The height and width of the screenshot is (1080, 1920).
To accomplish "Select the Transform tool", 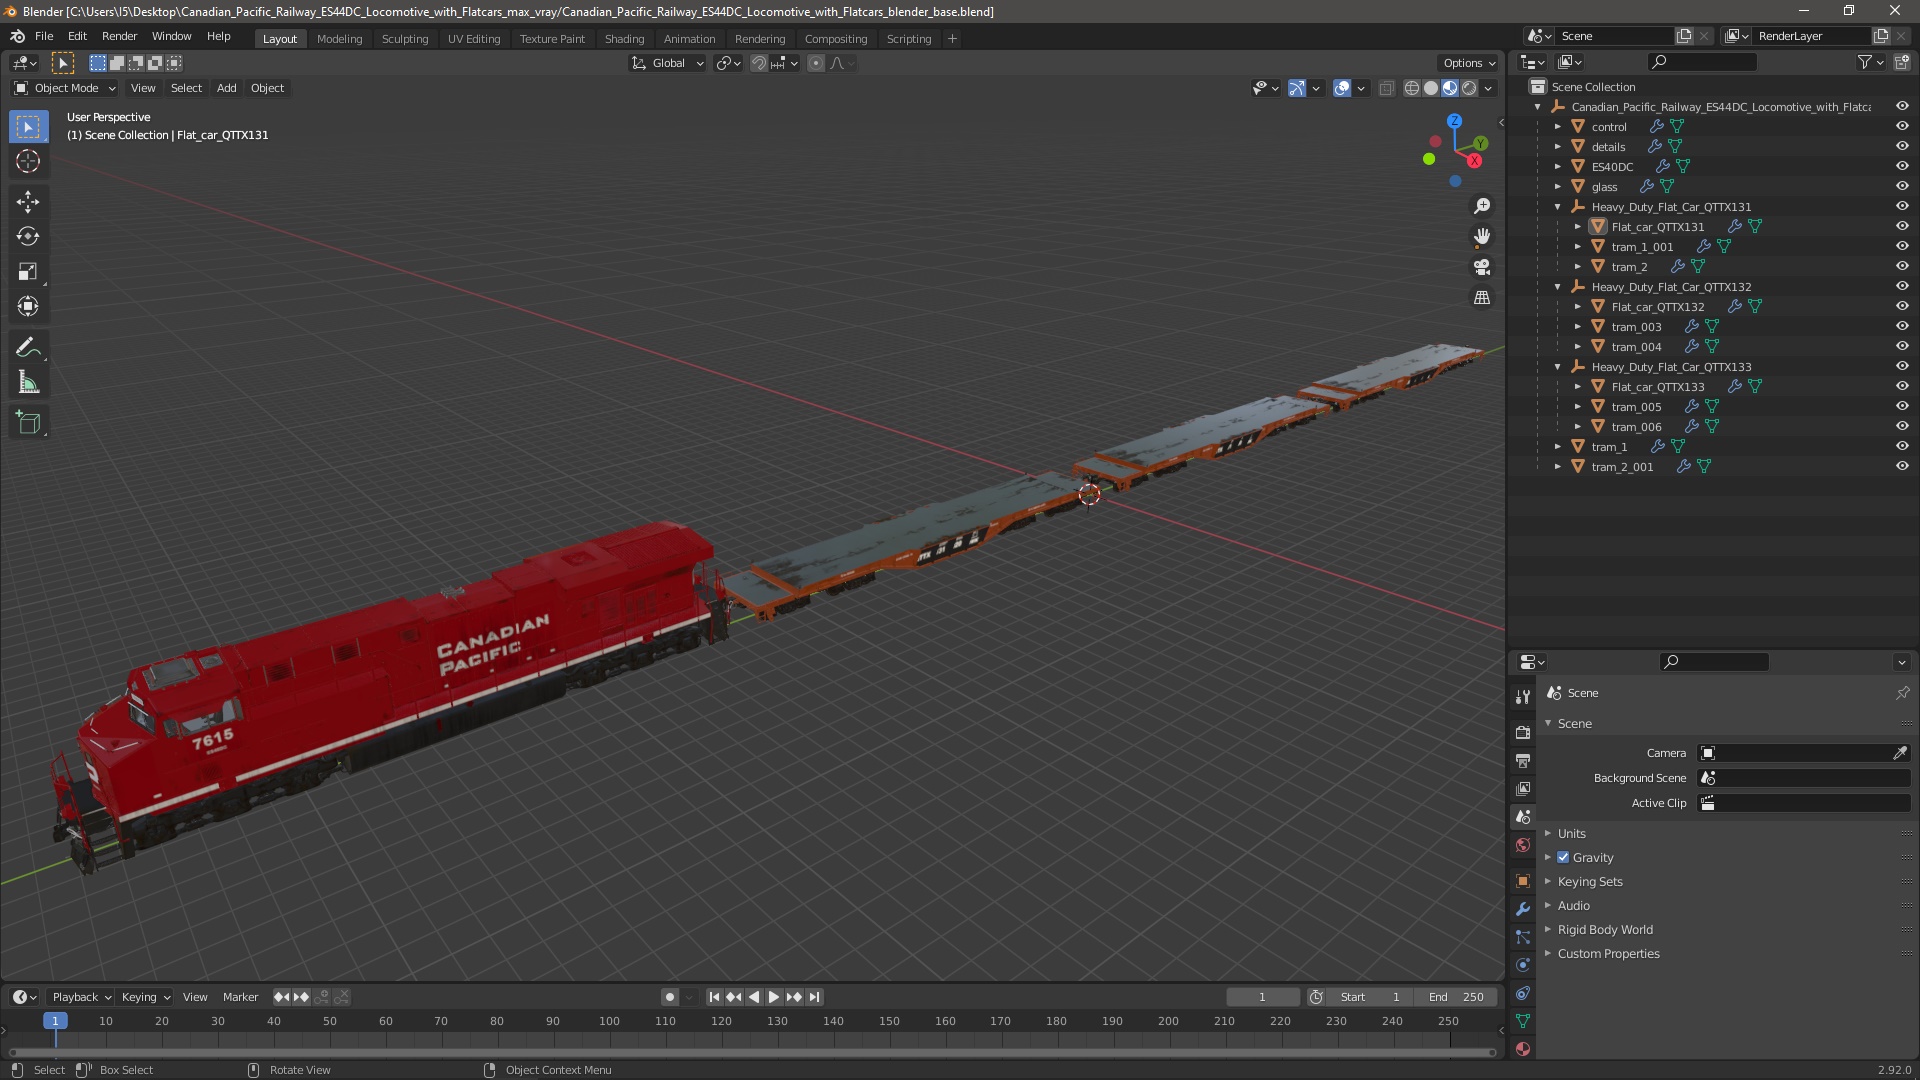I will (28, 307).
